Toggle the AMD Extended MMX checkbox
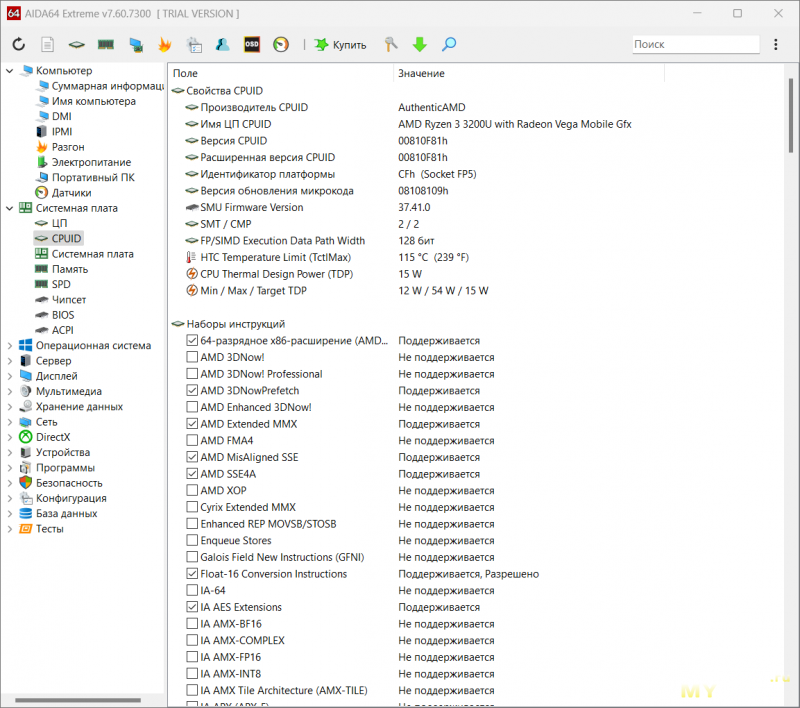The height and width of the screenshot is (708, 800). click(192, 423)
